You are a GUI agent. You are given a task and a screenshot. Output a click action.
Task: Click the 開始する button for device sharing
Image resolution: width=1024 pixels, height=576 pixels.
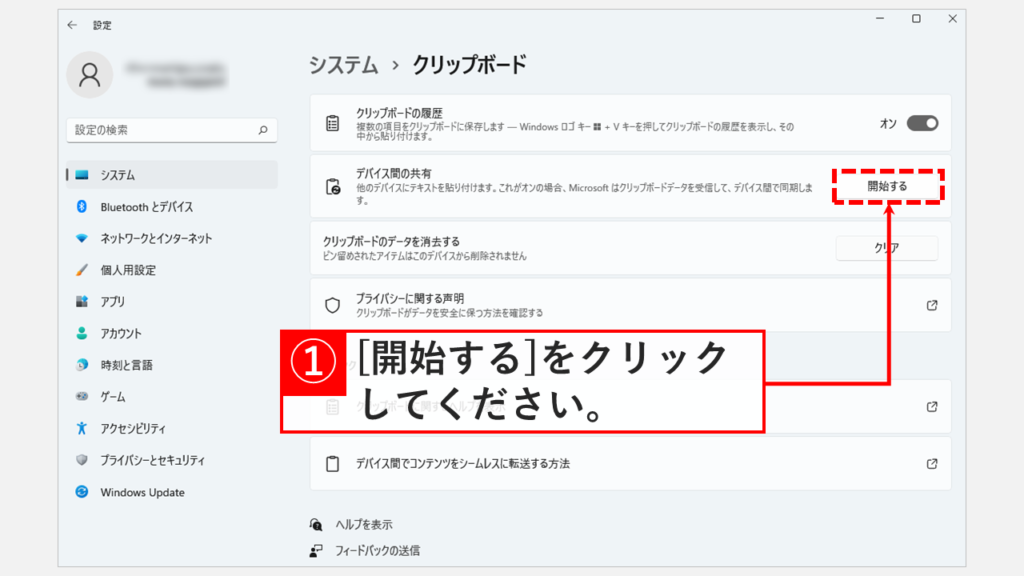pos(887,186)
